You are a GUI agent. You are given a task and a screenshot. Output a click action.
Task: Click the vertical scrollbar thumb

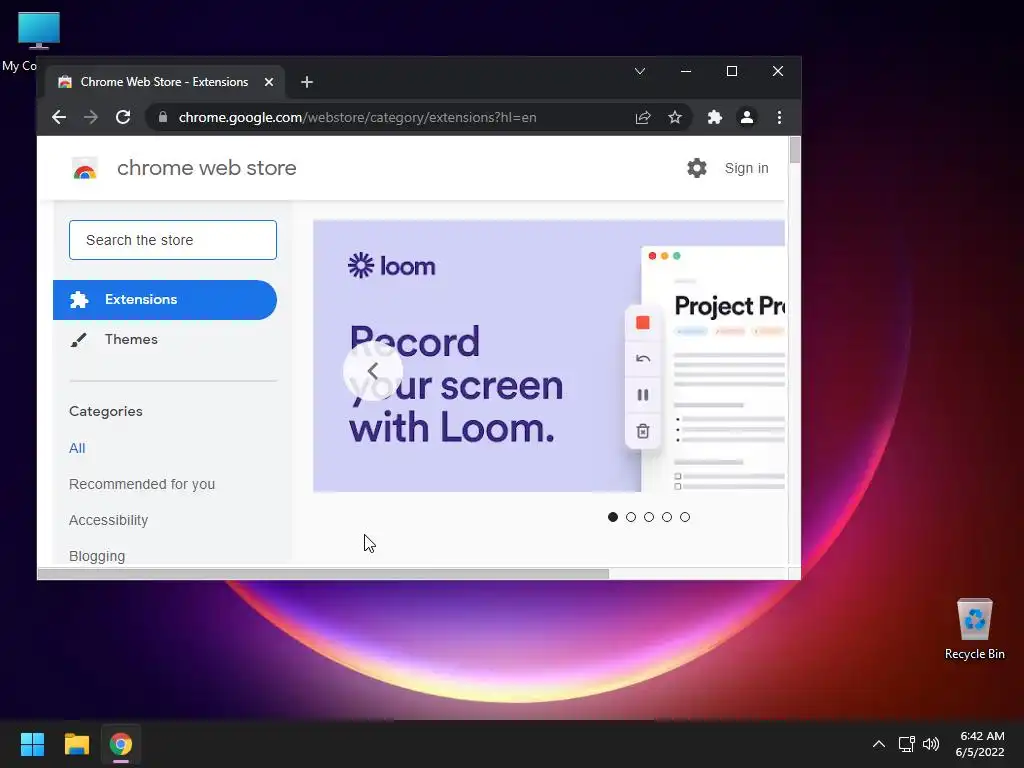795,150
